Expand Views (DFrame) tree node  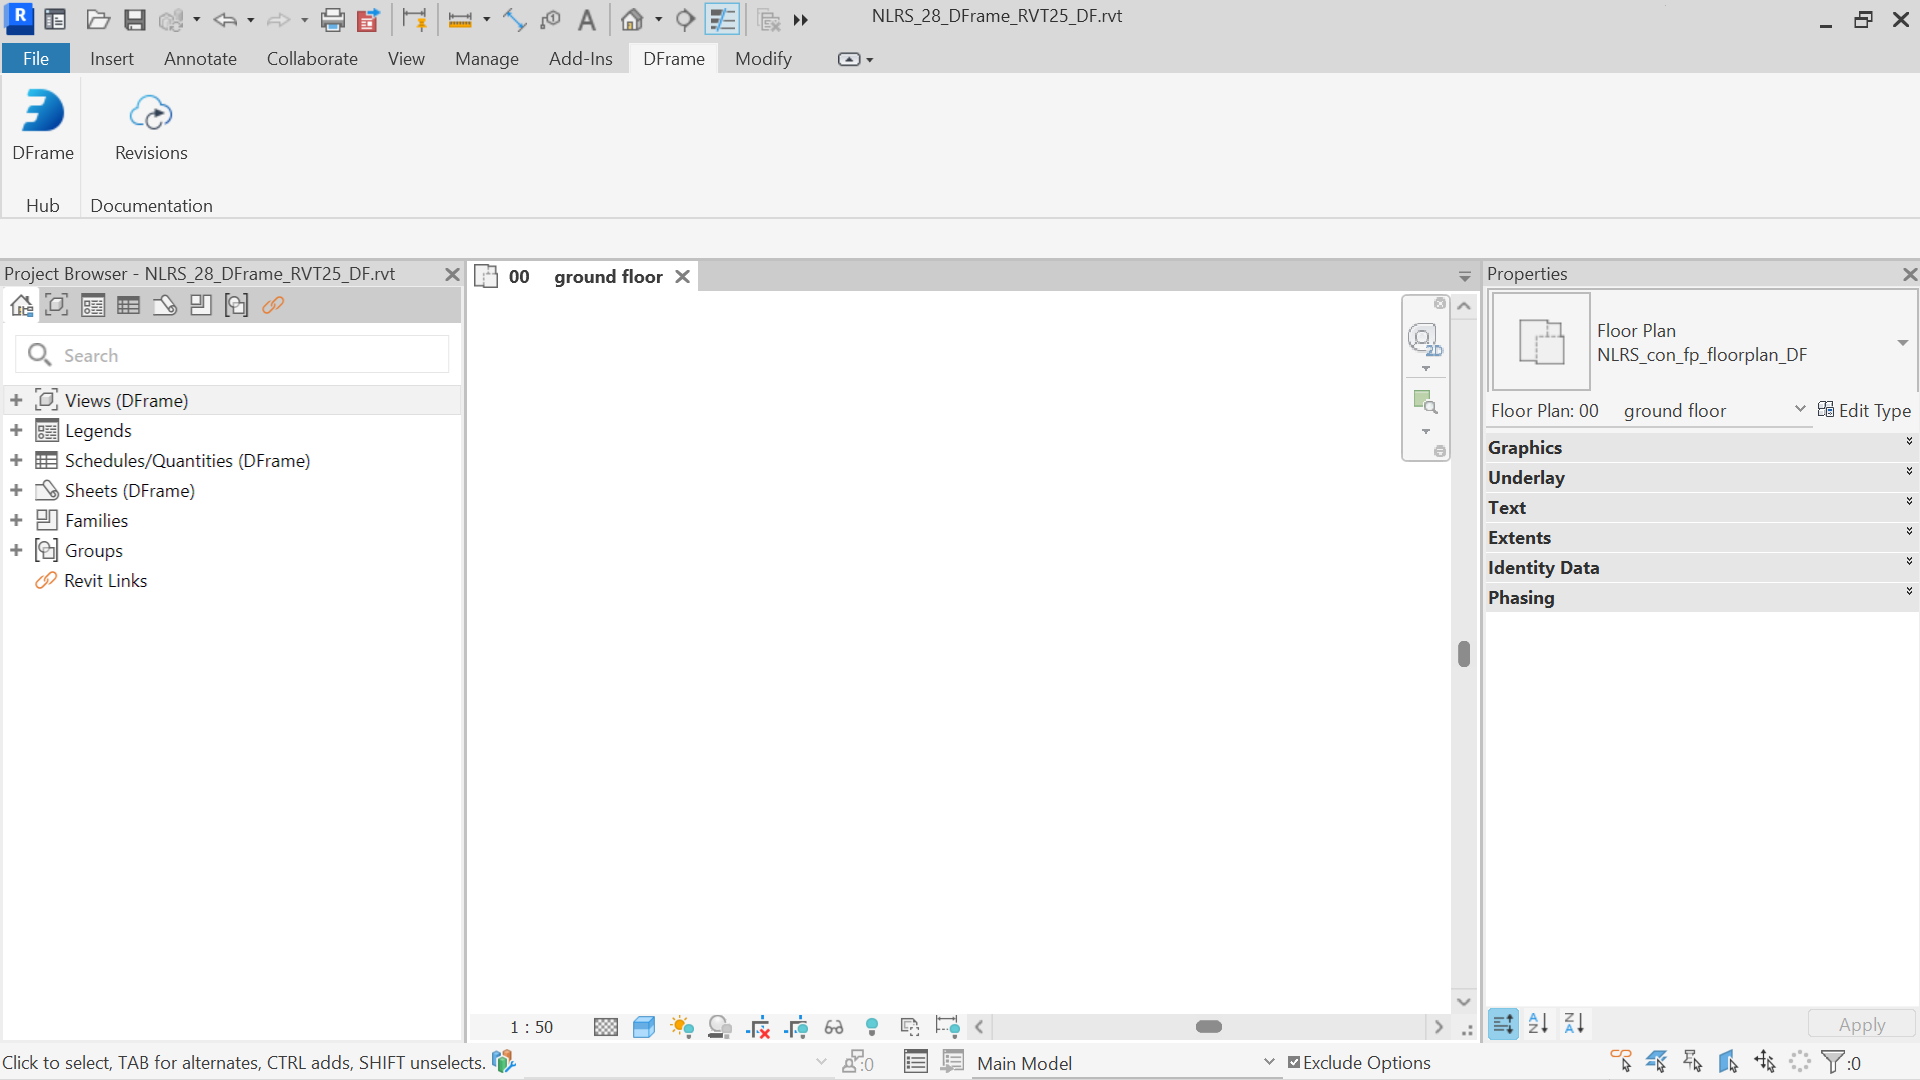(16, 400)
